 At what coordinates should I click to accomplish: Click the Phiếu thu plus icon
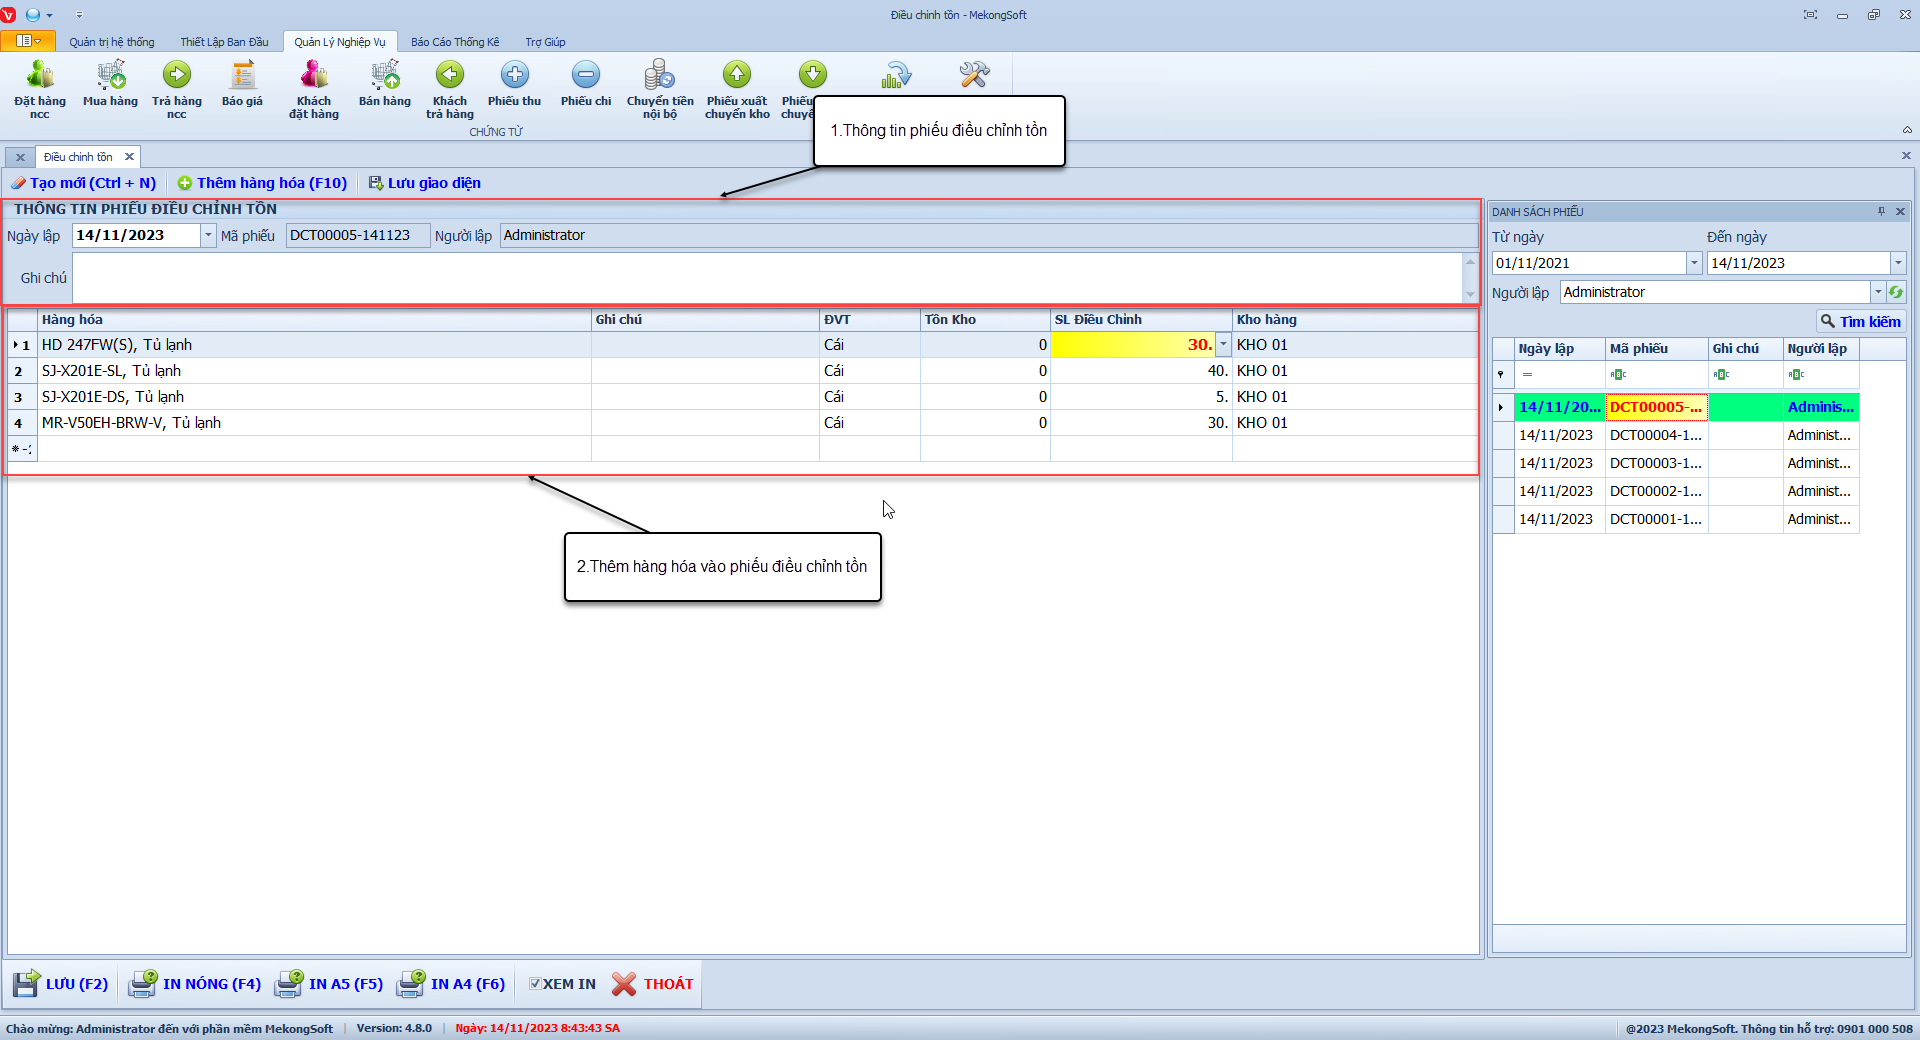514,76
